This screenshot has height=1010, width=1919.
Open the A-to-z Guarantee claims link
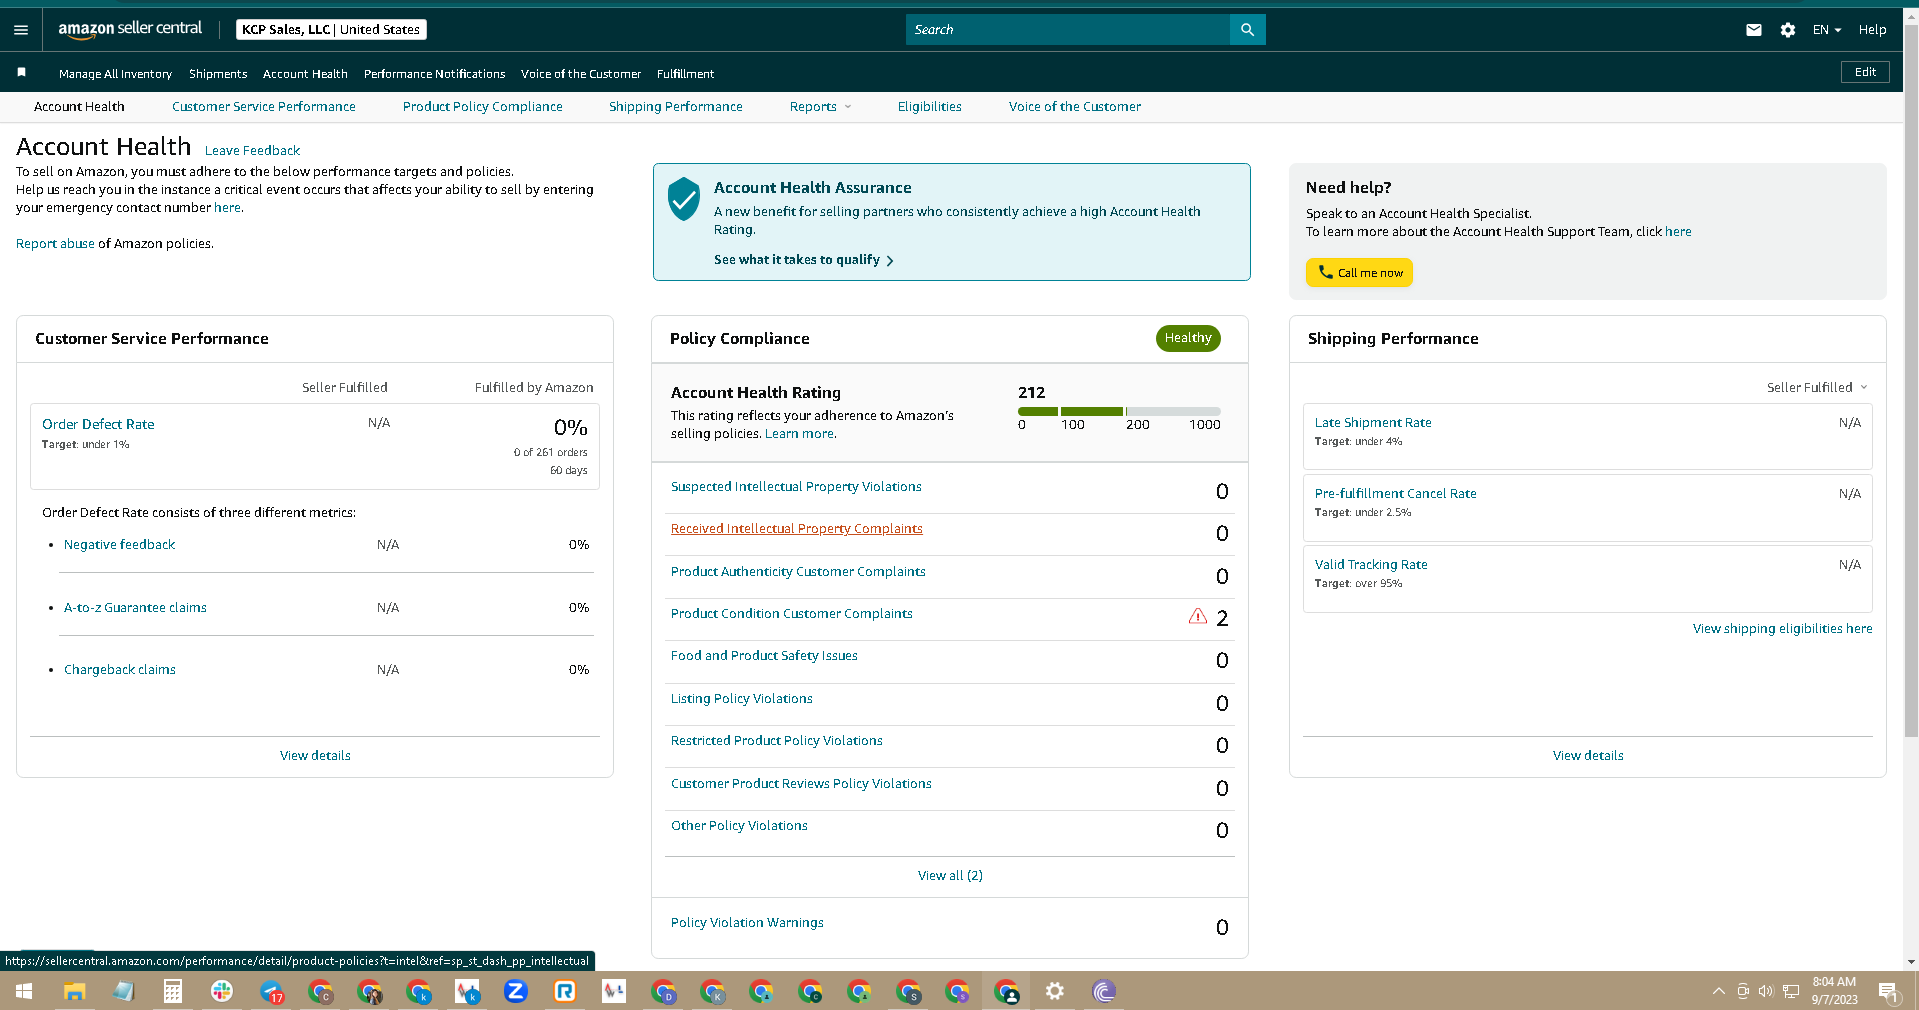pyautogui.click(x=135, y=608)
